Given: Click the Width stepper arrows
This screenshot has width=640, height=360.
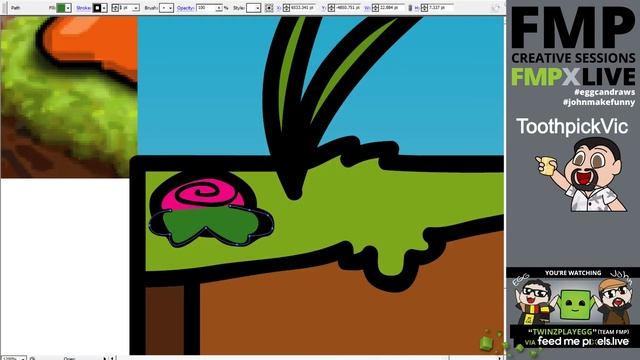Looking at the screenshot, I should 376,8.
